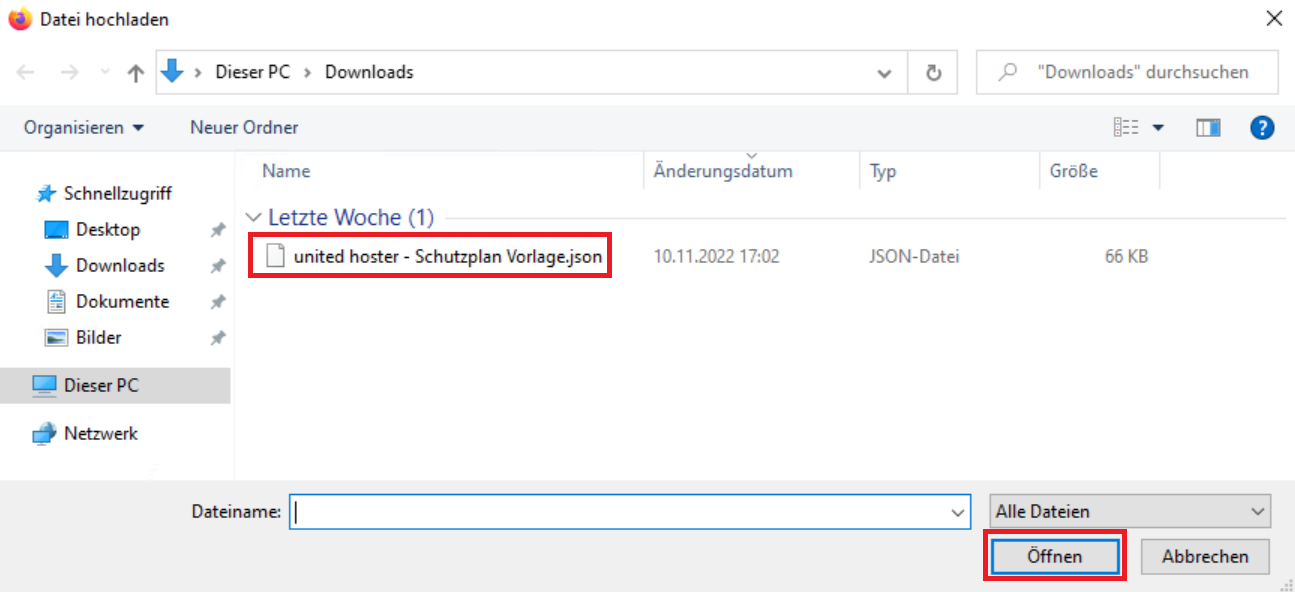Open Desktop in the sidebar

click(x=108, y=229)
